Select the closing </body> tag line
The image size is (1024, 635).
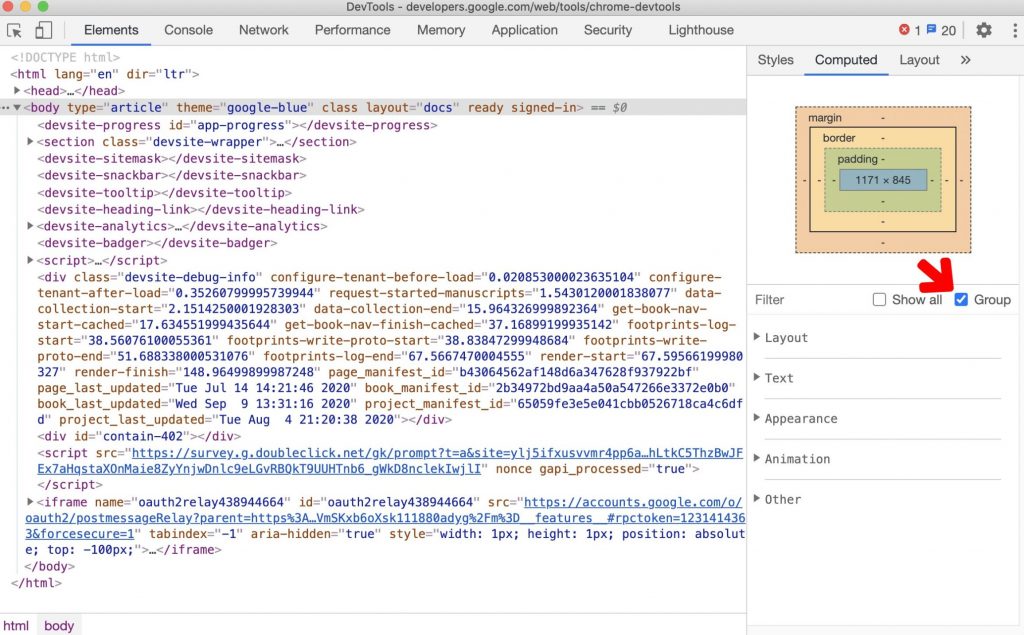(x=50, y=566)
